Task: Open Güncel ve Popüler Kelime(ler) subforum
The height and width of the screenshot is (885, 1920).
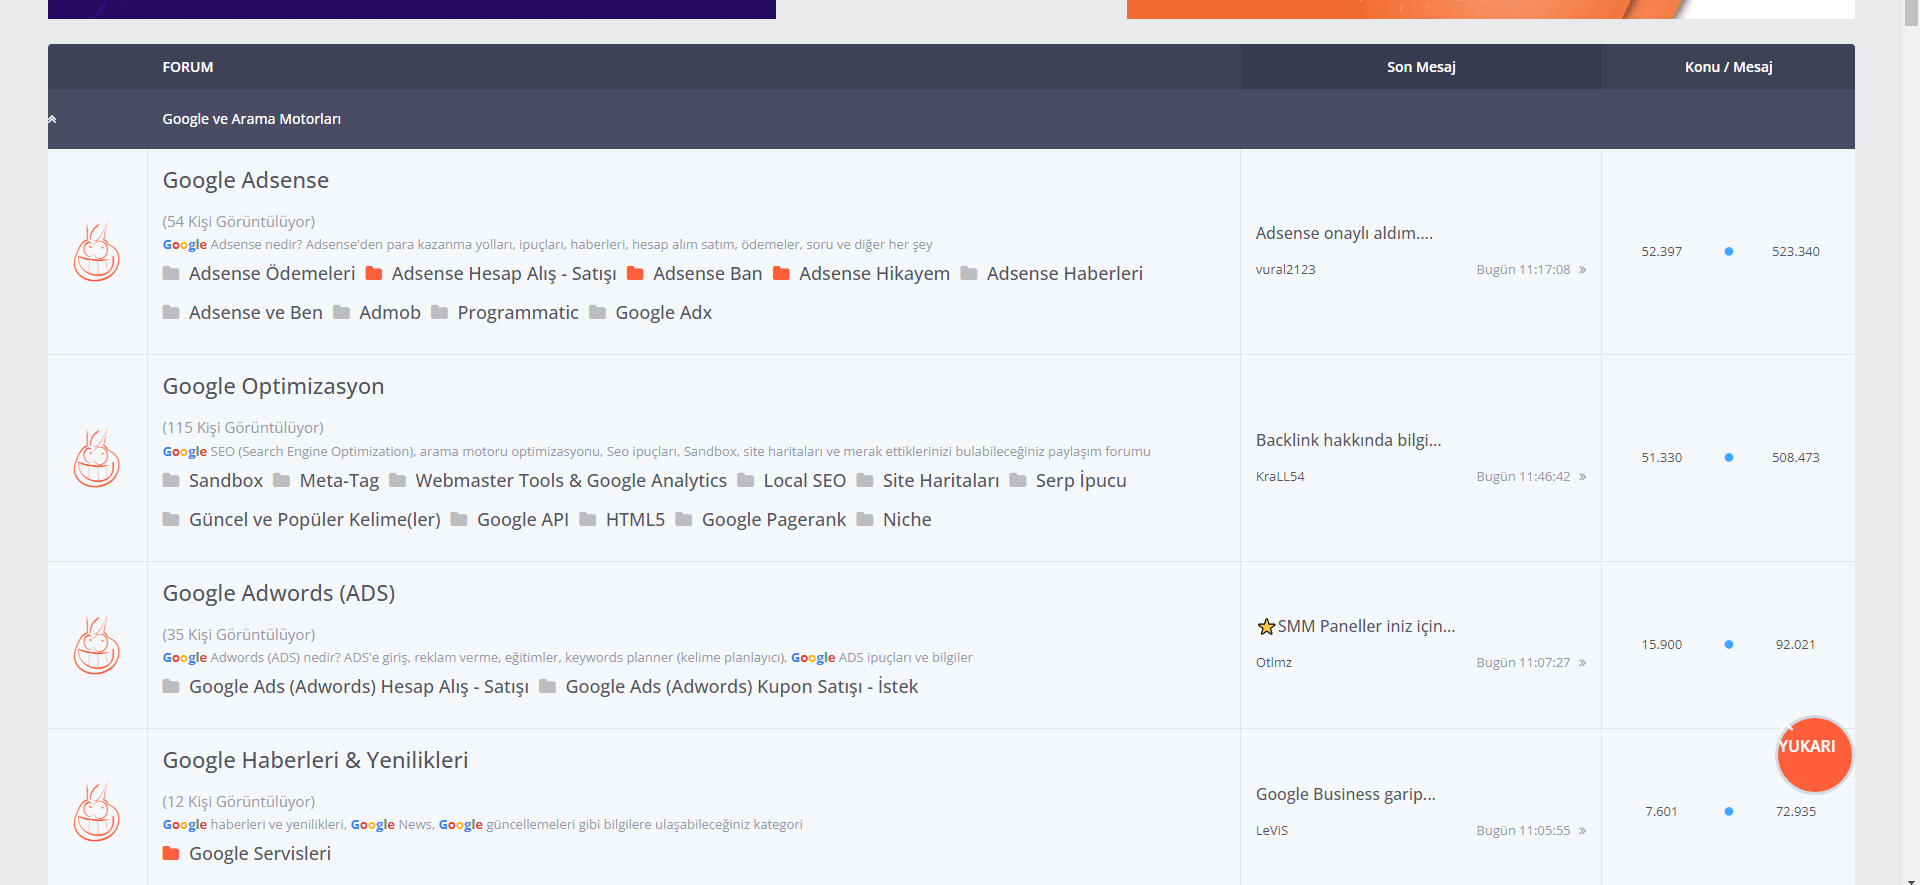Action: [315, 519]
